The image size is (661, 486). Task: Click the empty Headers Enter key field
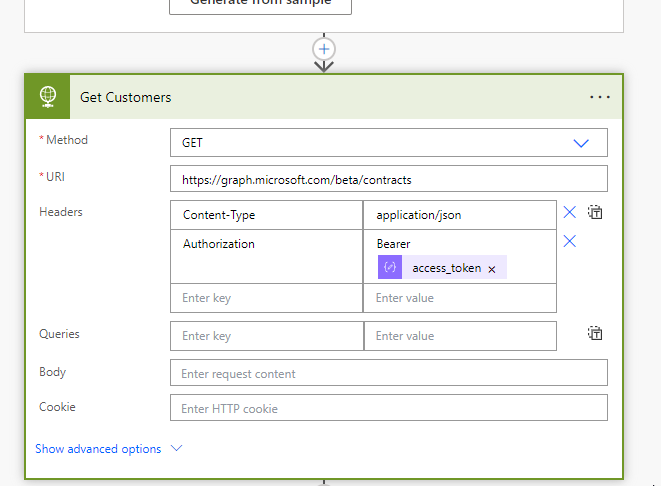(266, 298)
